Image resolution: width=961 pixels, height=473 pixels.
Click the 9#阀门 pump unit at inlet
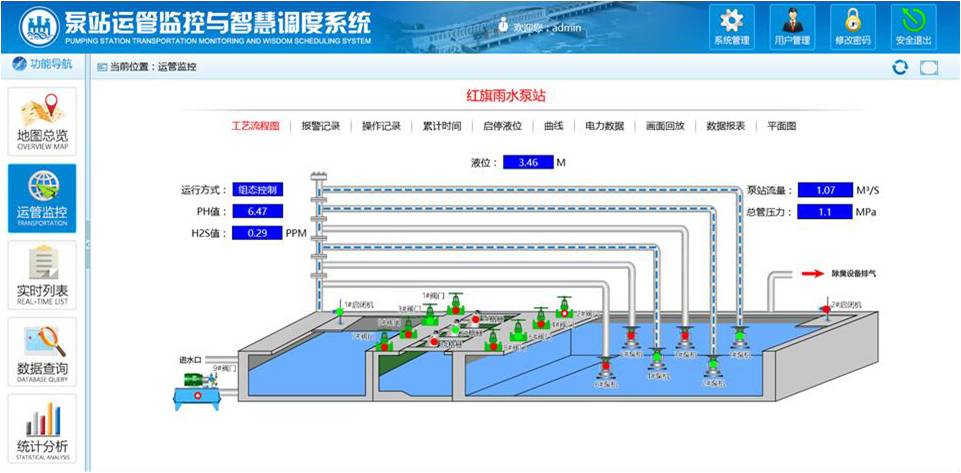pyautogui.click(x=197, y=382)
